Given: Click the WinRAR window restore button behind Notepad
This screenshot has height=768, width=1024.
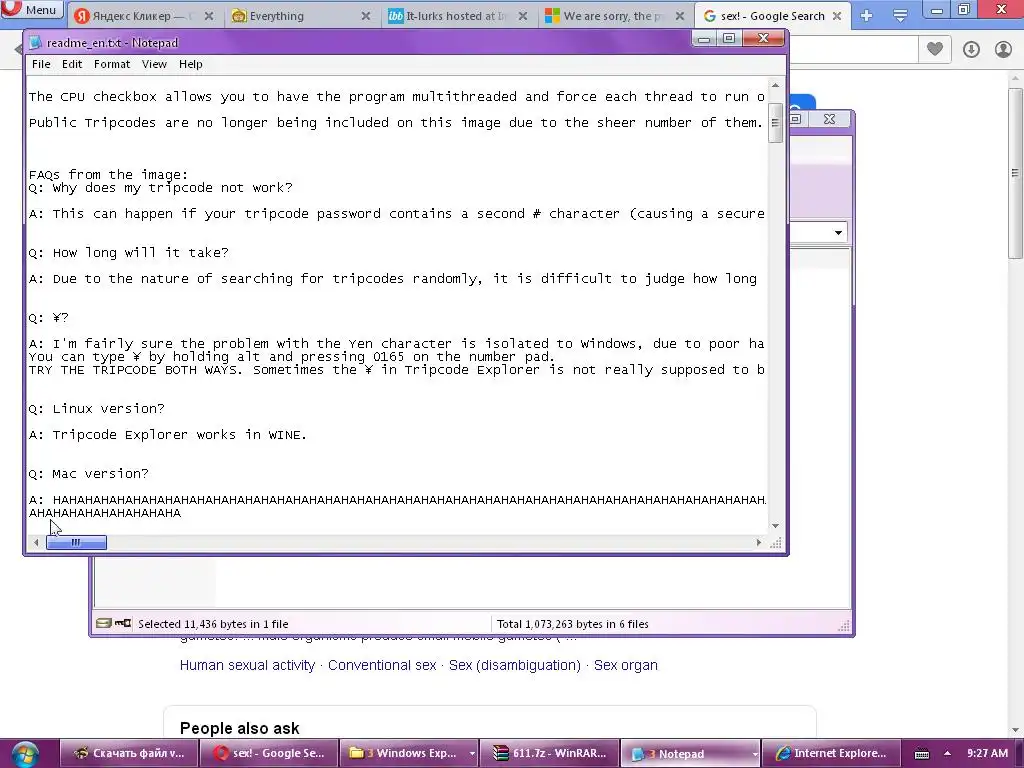Looking at the screenshot, I should point(795,119).
